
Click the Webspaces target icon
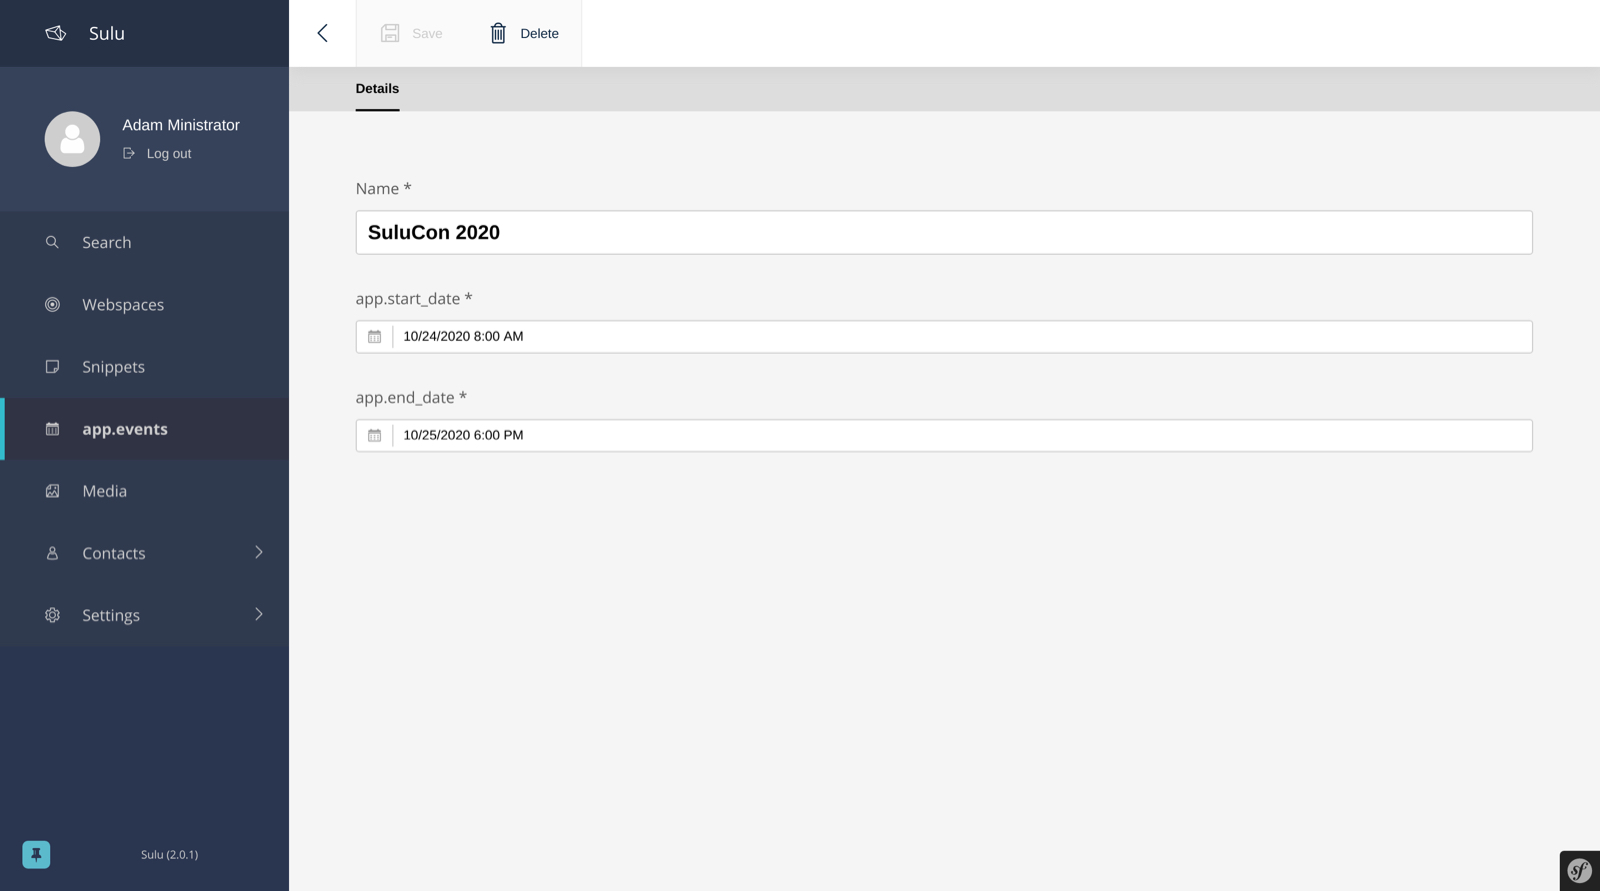point(52,304)
